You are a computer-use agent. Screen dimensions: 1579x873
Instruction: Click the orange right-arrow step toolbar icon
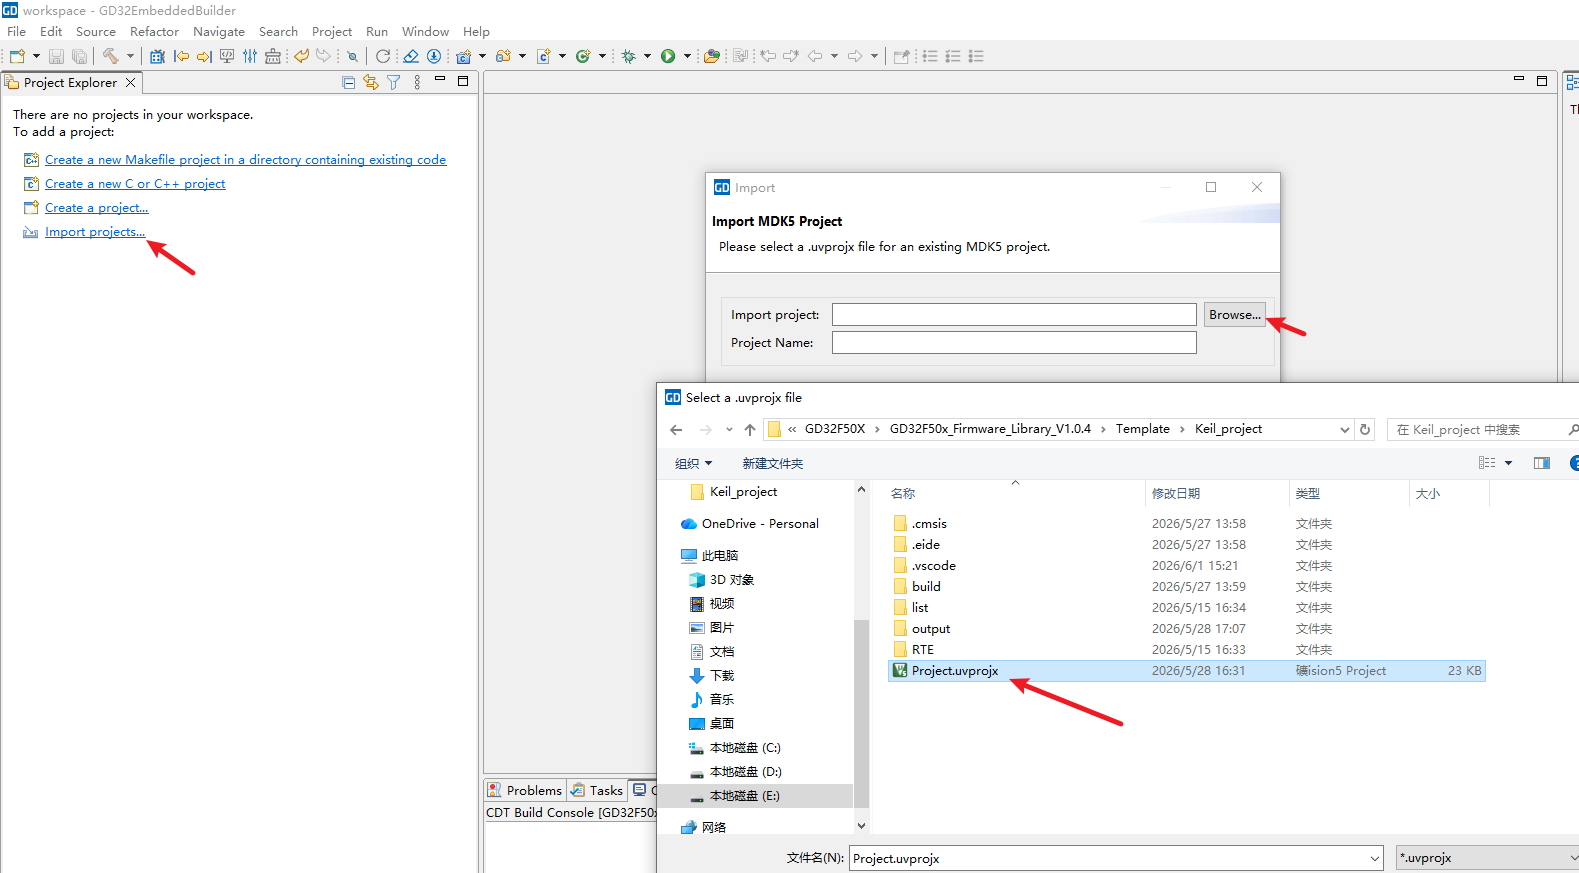click(x=204, y=56)
